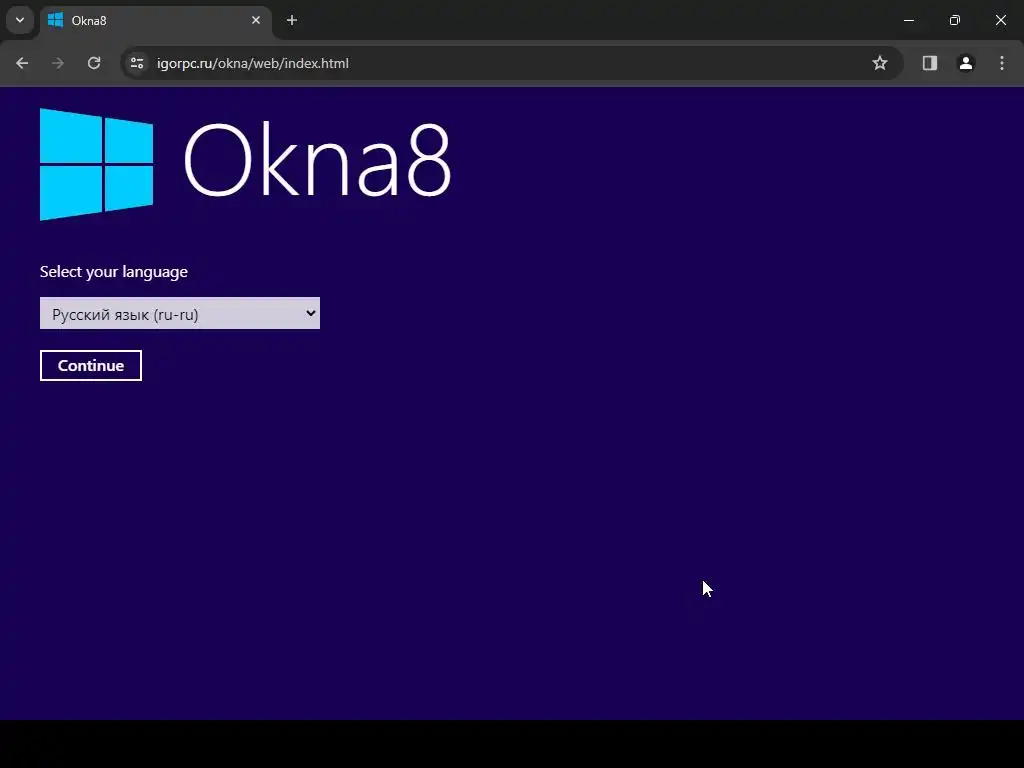The image size is (1024, 768).
Task: Click the large Okna8 title text
Action: click(x=317, y=160)
